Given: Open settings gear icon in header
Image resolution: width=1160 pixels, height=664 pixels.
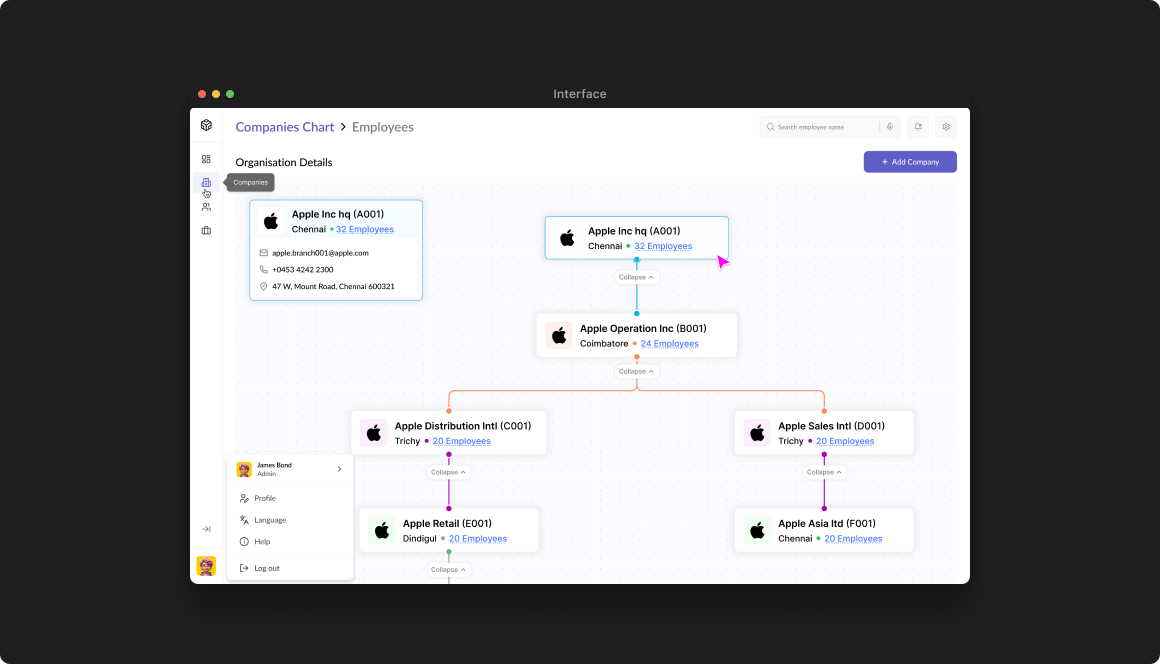Looking at the screenshot, I should [946, 127].
